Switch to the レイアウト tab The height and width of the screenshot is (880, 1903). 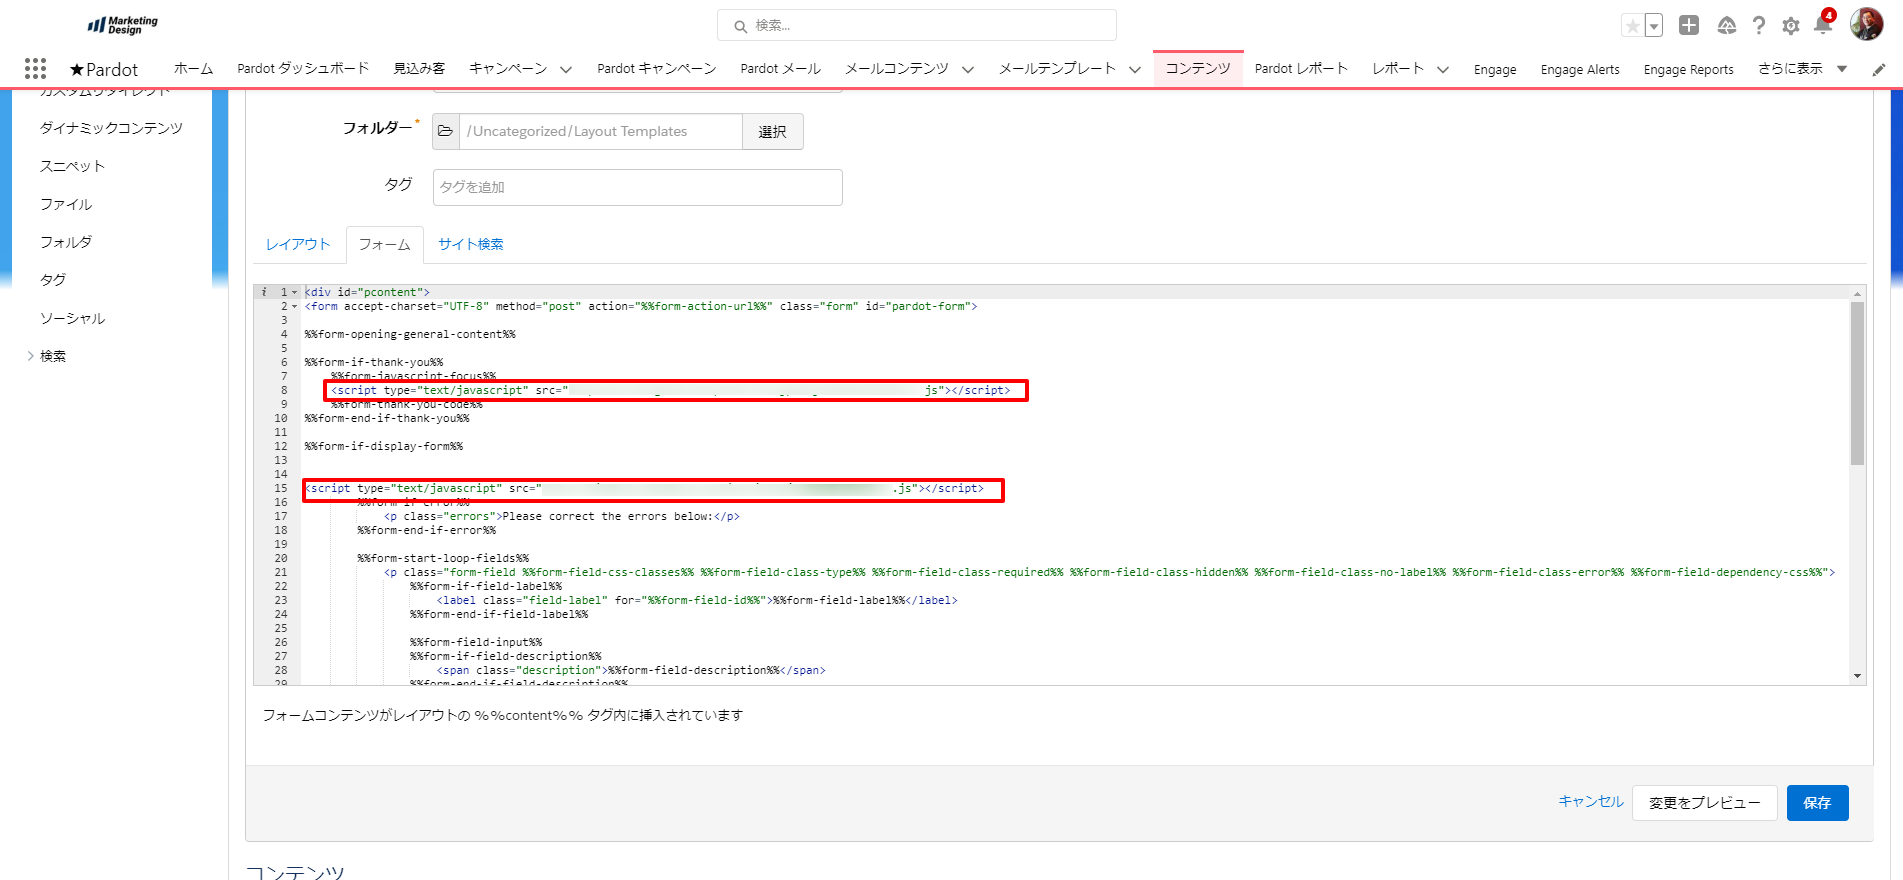[298, 244]
